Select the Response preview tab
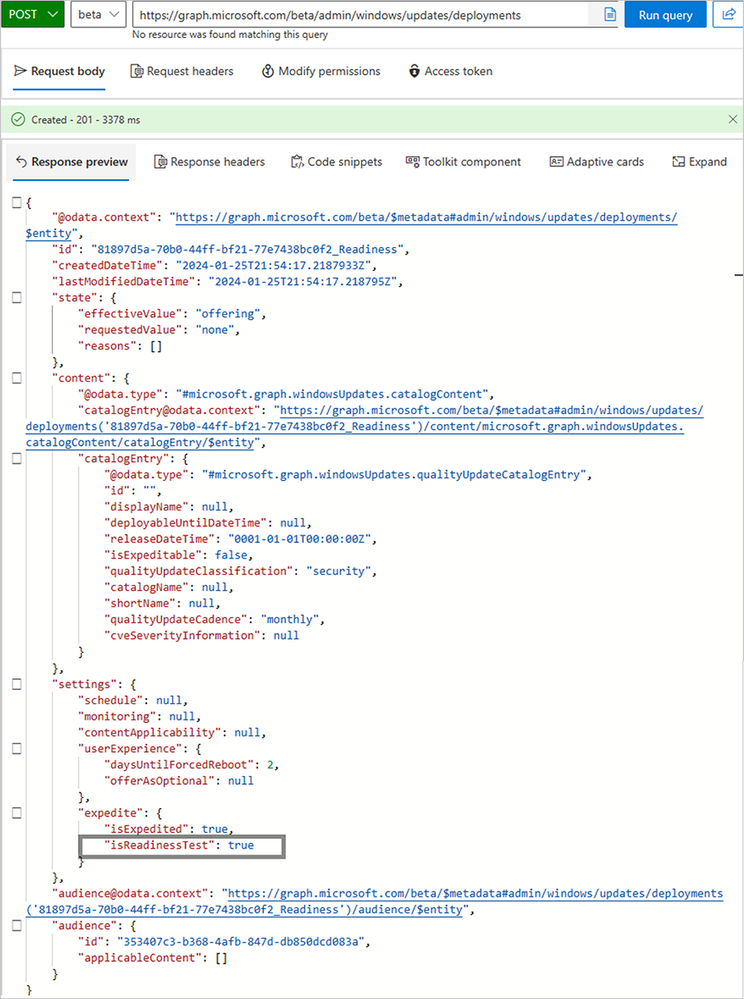The width and height of the screenshot is (744, 999). coord(71,162)
